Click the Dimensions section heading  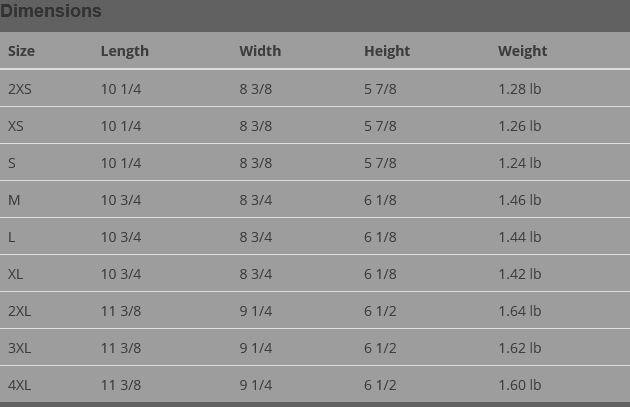tap(51, 12)
